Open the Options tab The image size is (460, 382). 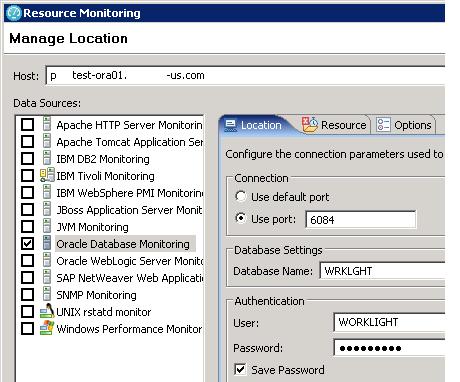405,125
